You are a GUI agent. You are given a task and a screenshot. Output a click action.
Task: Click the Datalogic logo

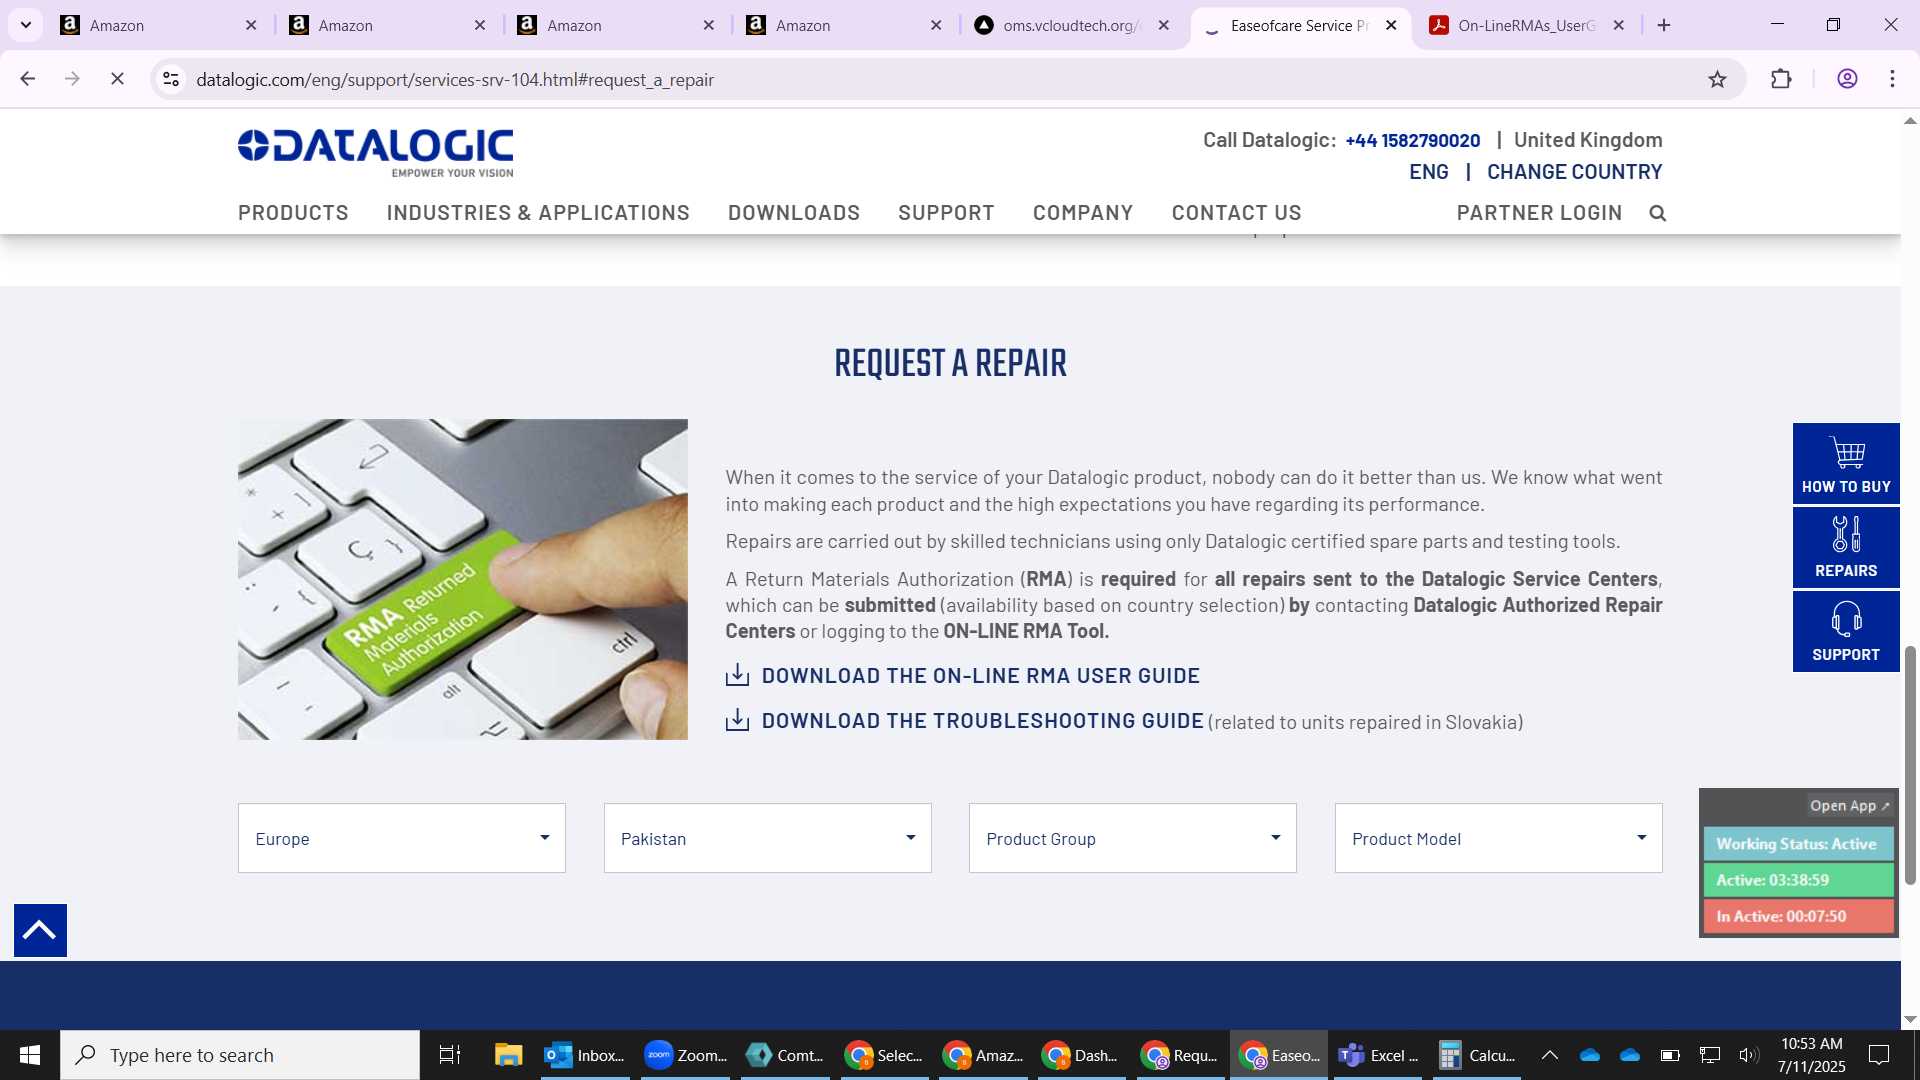(x=375, y=153)
